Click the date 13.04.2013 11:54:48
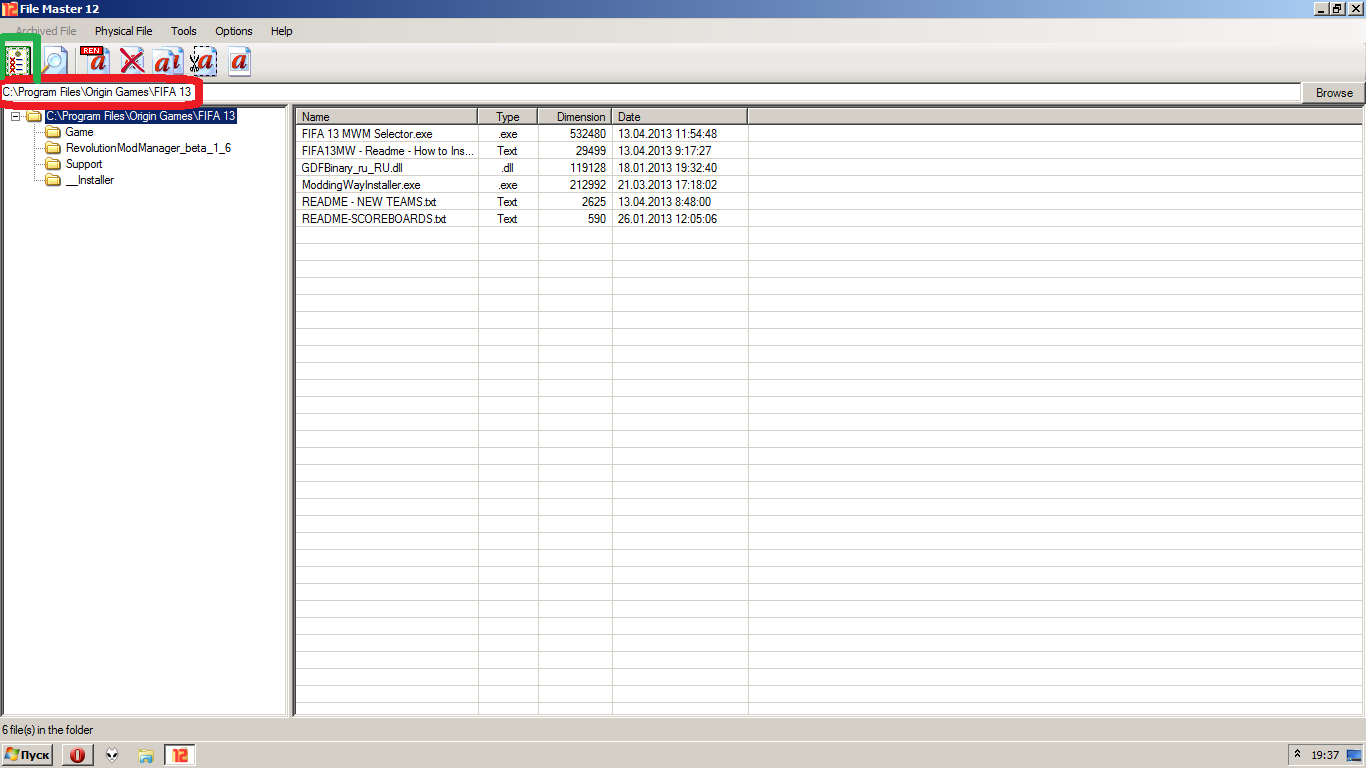The image size is (1366, 768). (x=667, y=134)
